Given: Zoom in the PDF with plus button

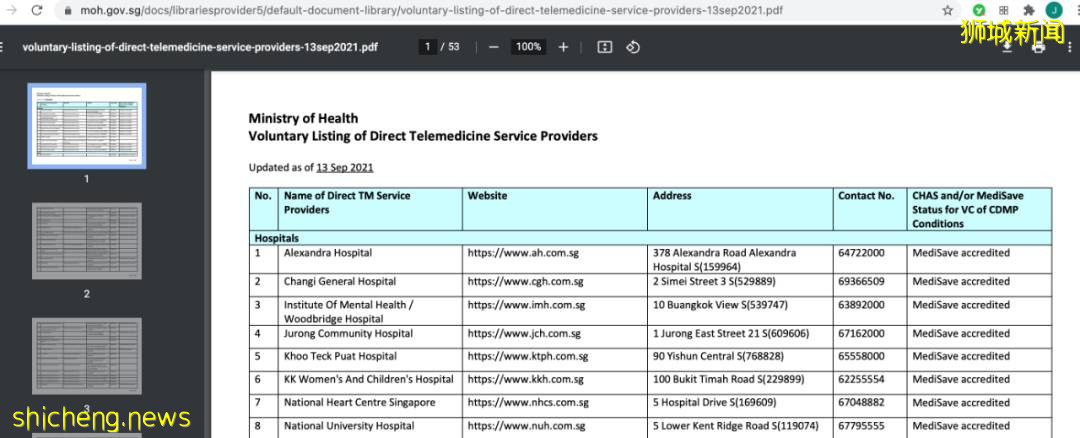Looking at the screenshot, I should (563, 47).
